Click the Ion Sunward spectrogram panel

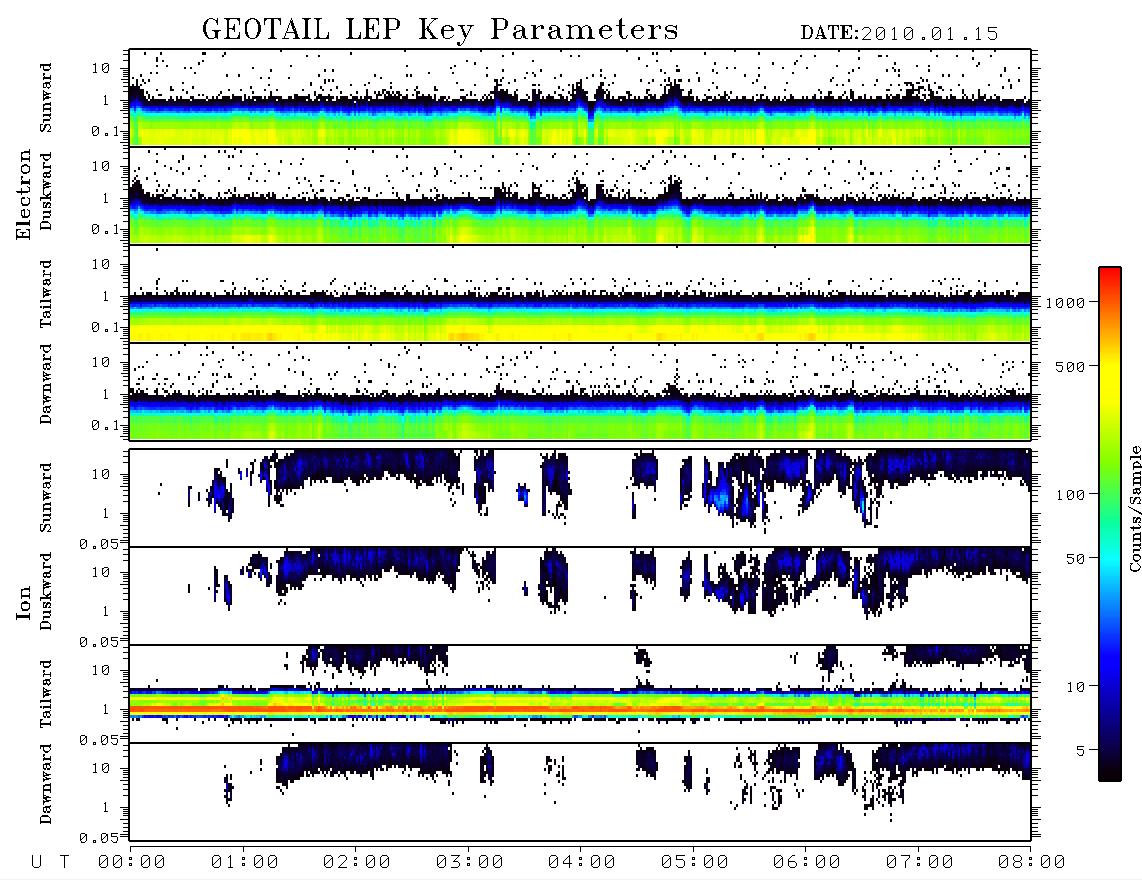click(x=580, y=498)
